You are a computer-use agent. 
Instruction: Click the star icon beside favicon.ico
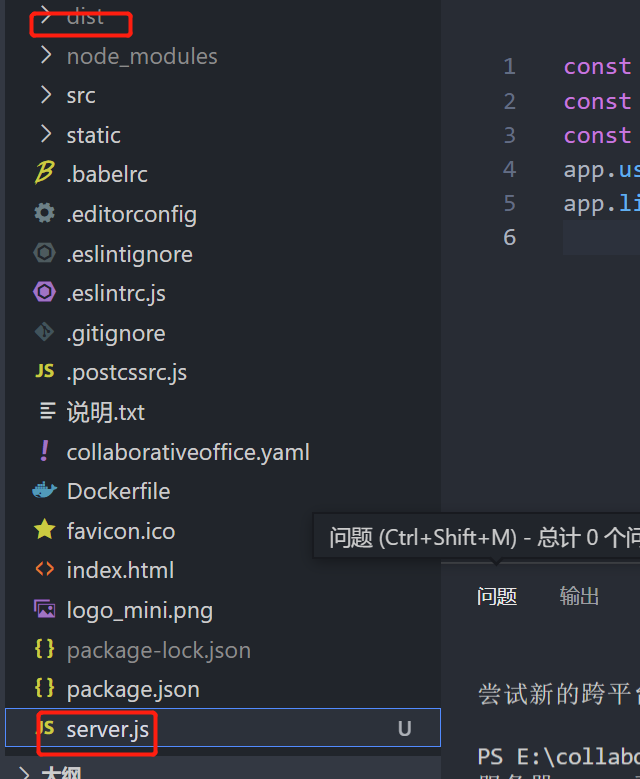tap(44, 530)
